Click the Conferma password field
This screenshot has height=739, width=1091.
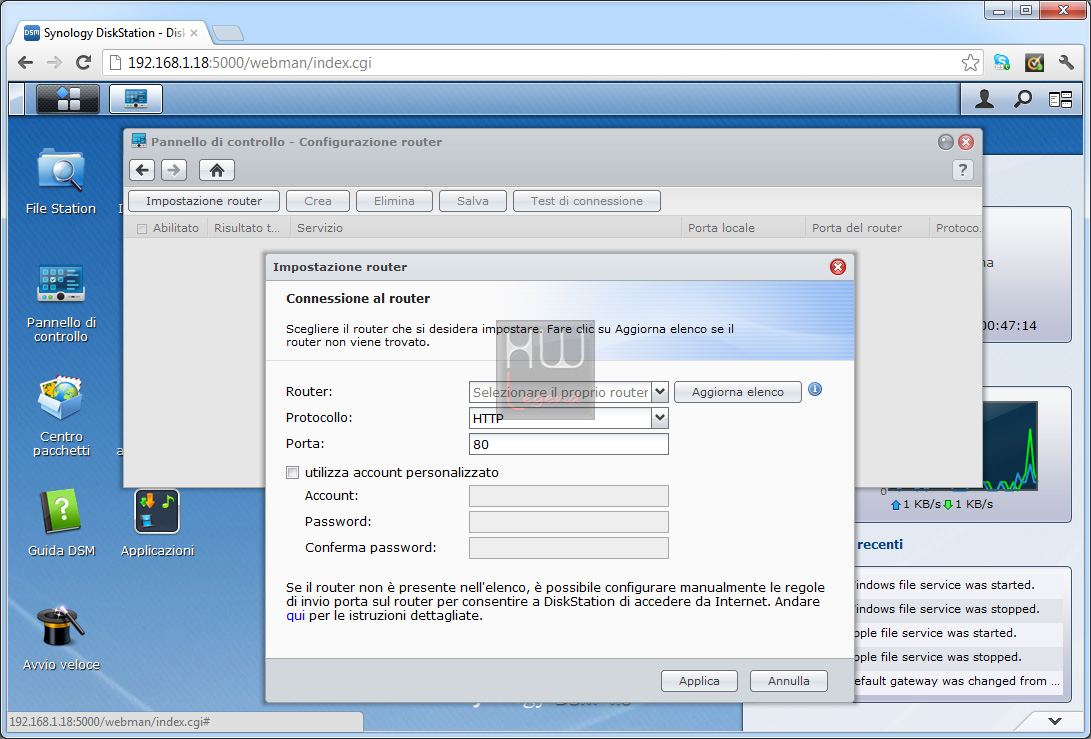568,548
